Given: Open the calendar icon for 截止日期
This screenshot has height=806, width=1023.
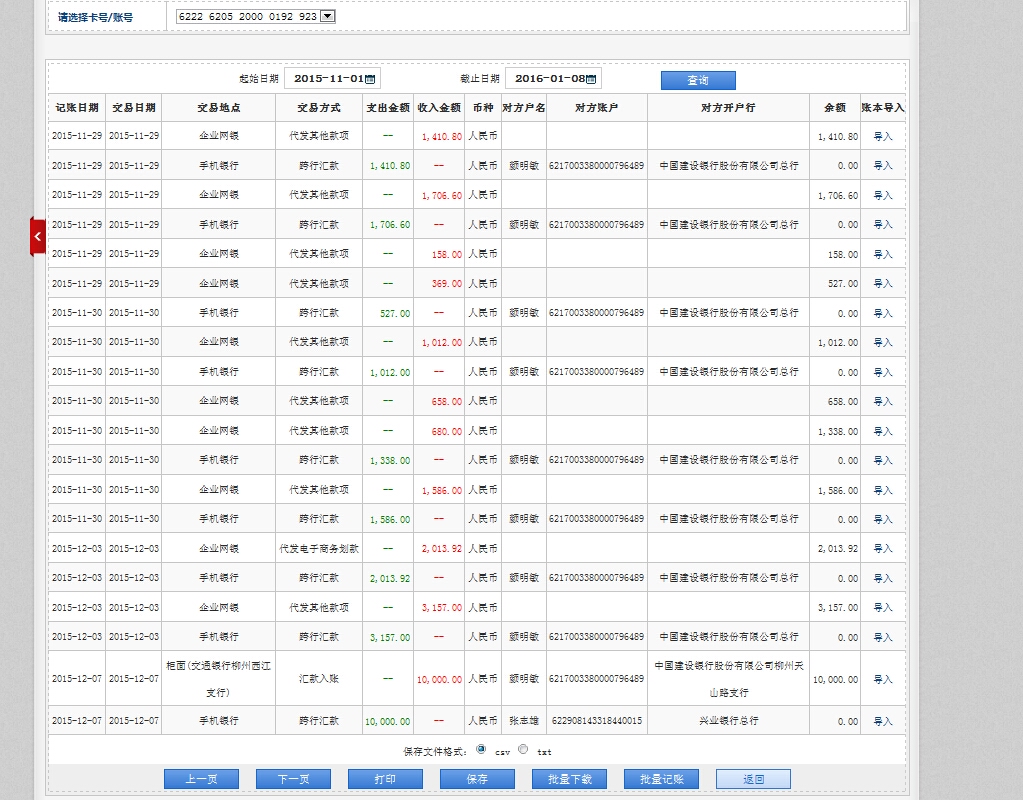Looking at the screenshot, I should [591, 79].
